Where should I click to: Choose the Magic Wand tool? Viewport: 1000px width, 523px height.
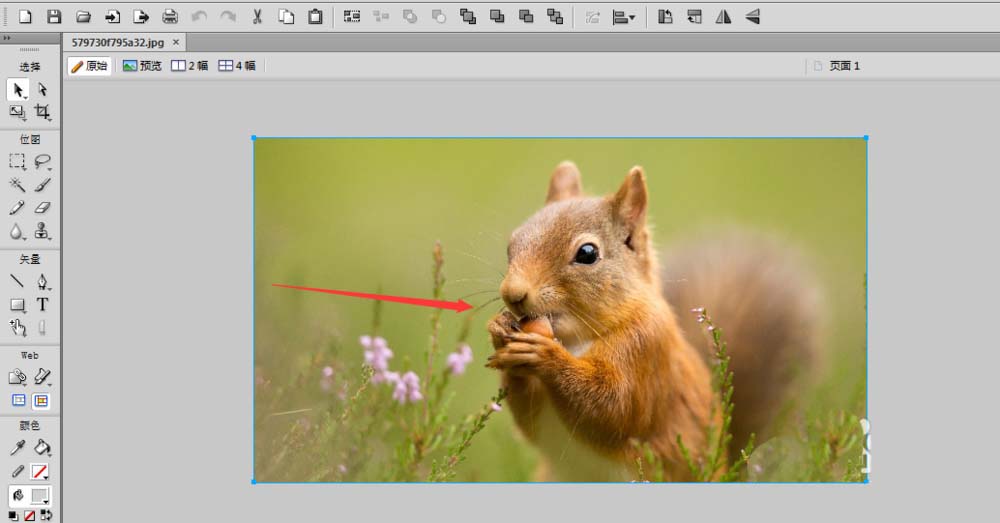coord(17,185)
